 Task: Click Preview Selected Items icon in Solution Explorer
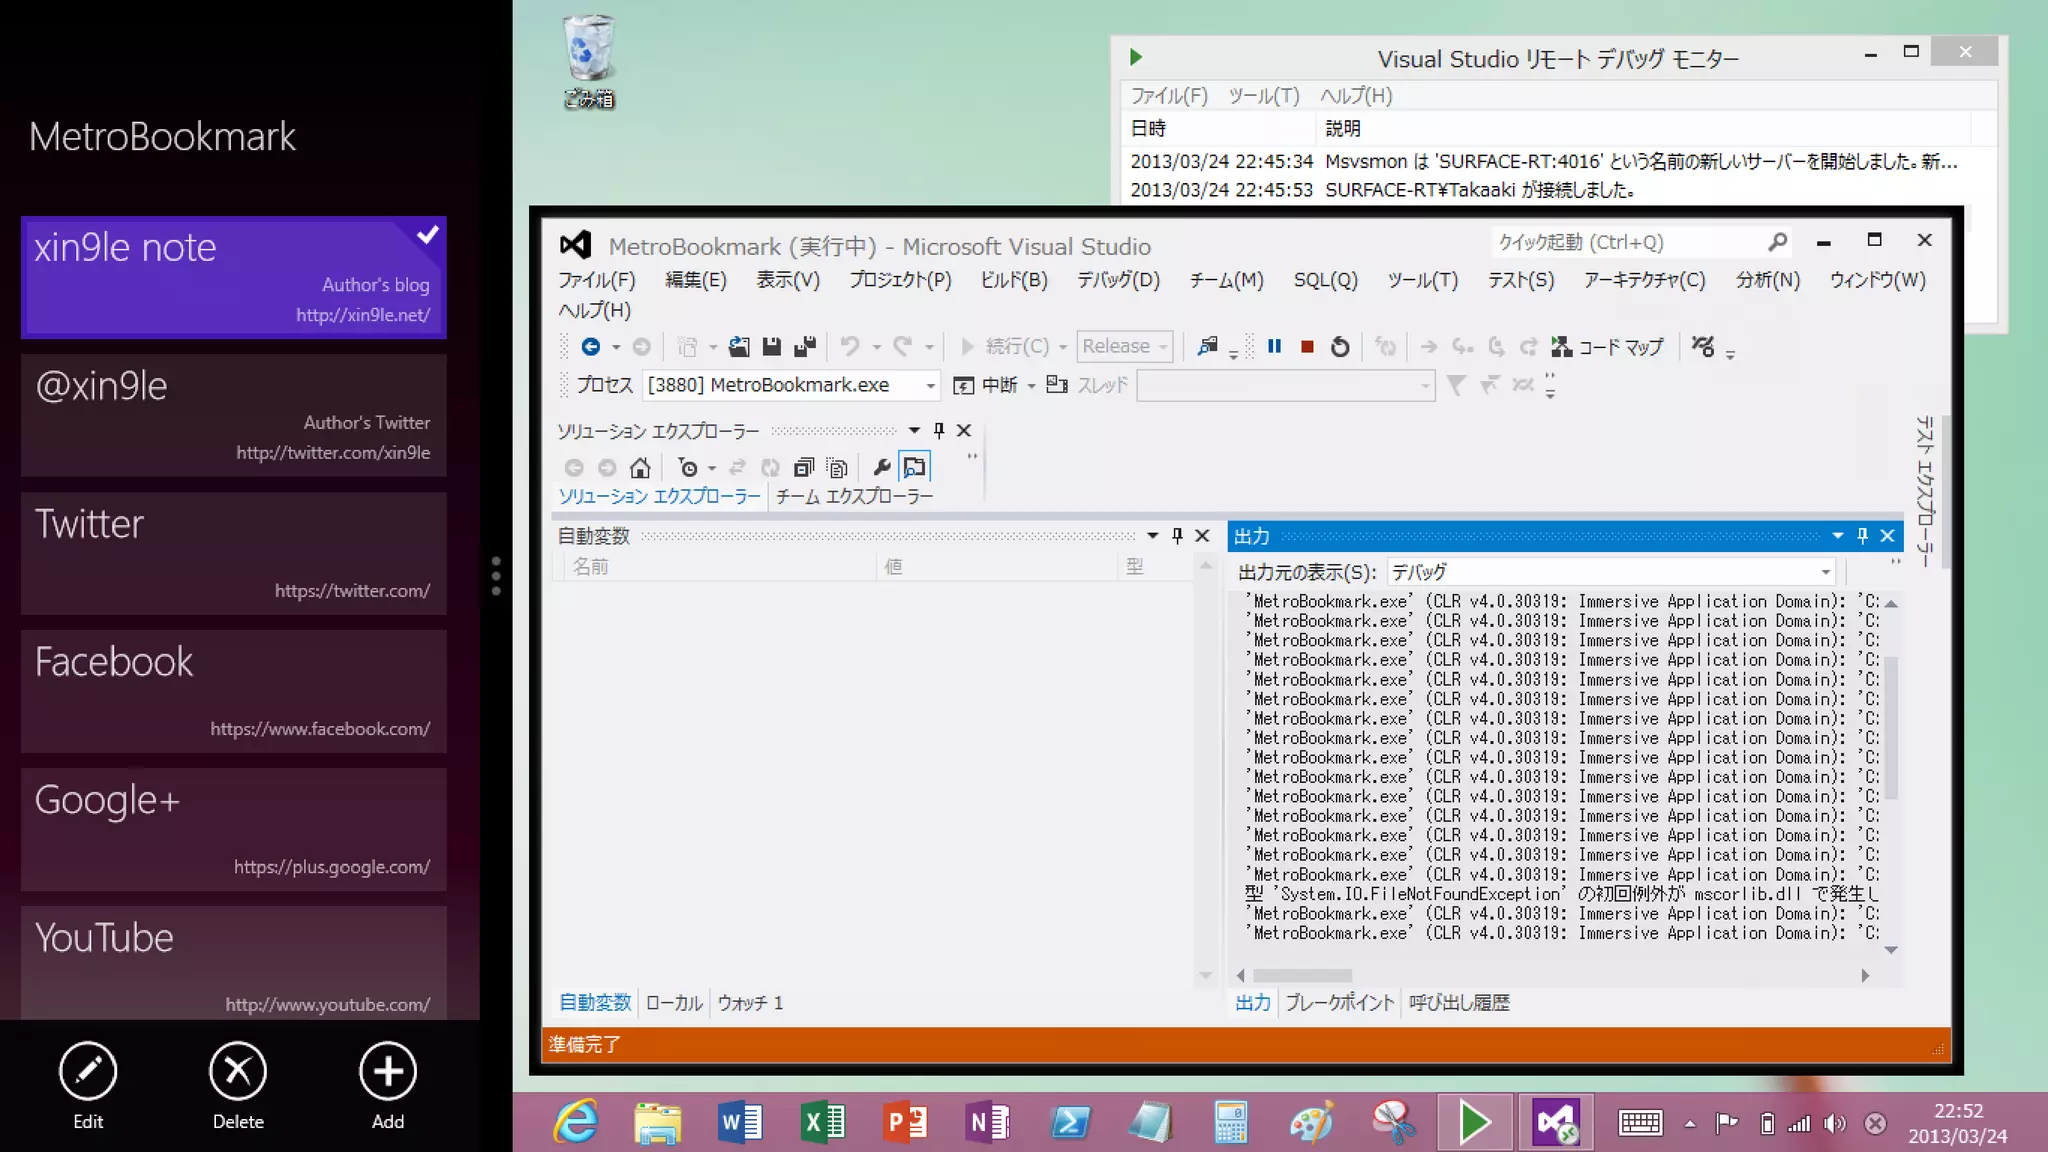pyautogui.click(x=914, y=467)
